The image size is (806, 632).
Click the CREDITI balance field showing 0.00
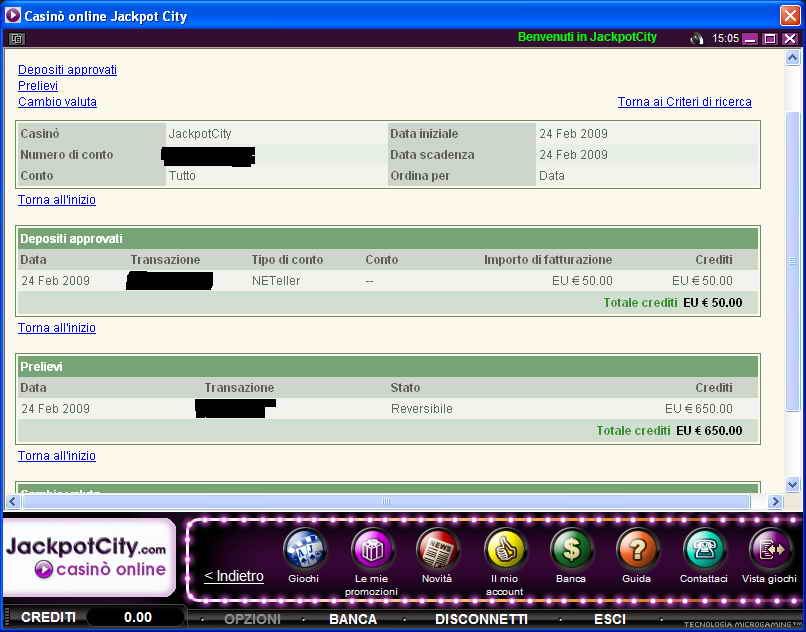136,618
